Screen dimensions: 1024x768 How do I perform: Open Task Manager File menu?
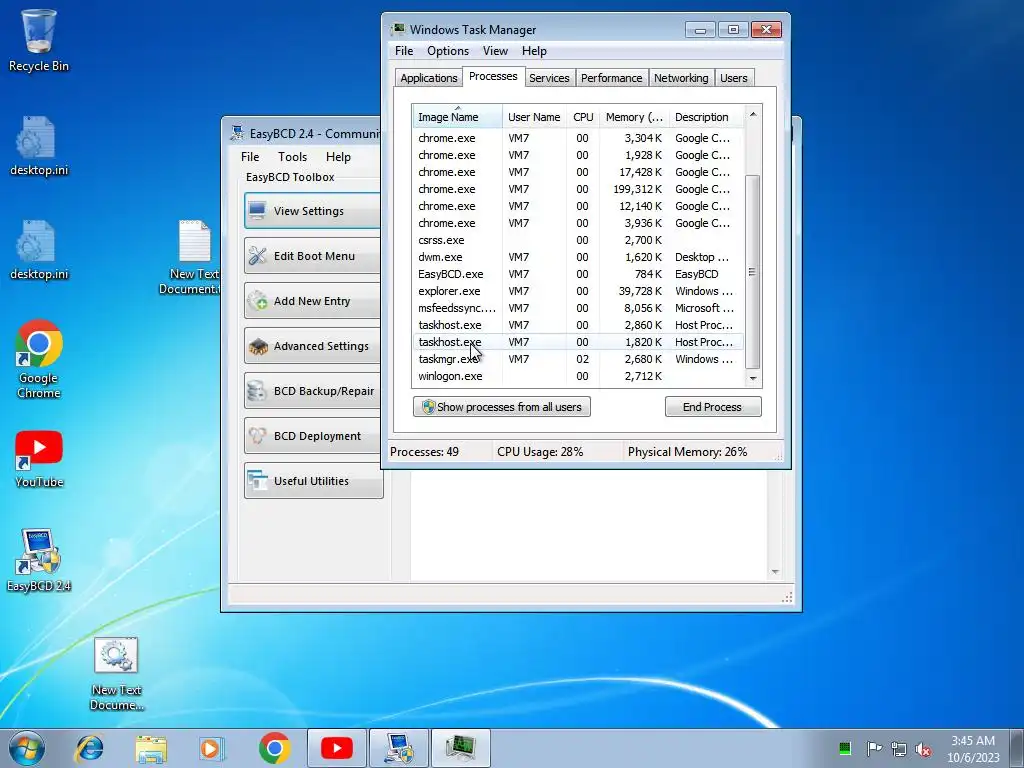point(404,51)
